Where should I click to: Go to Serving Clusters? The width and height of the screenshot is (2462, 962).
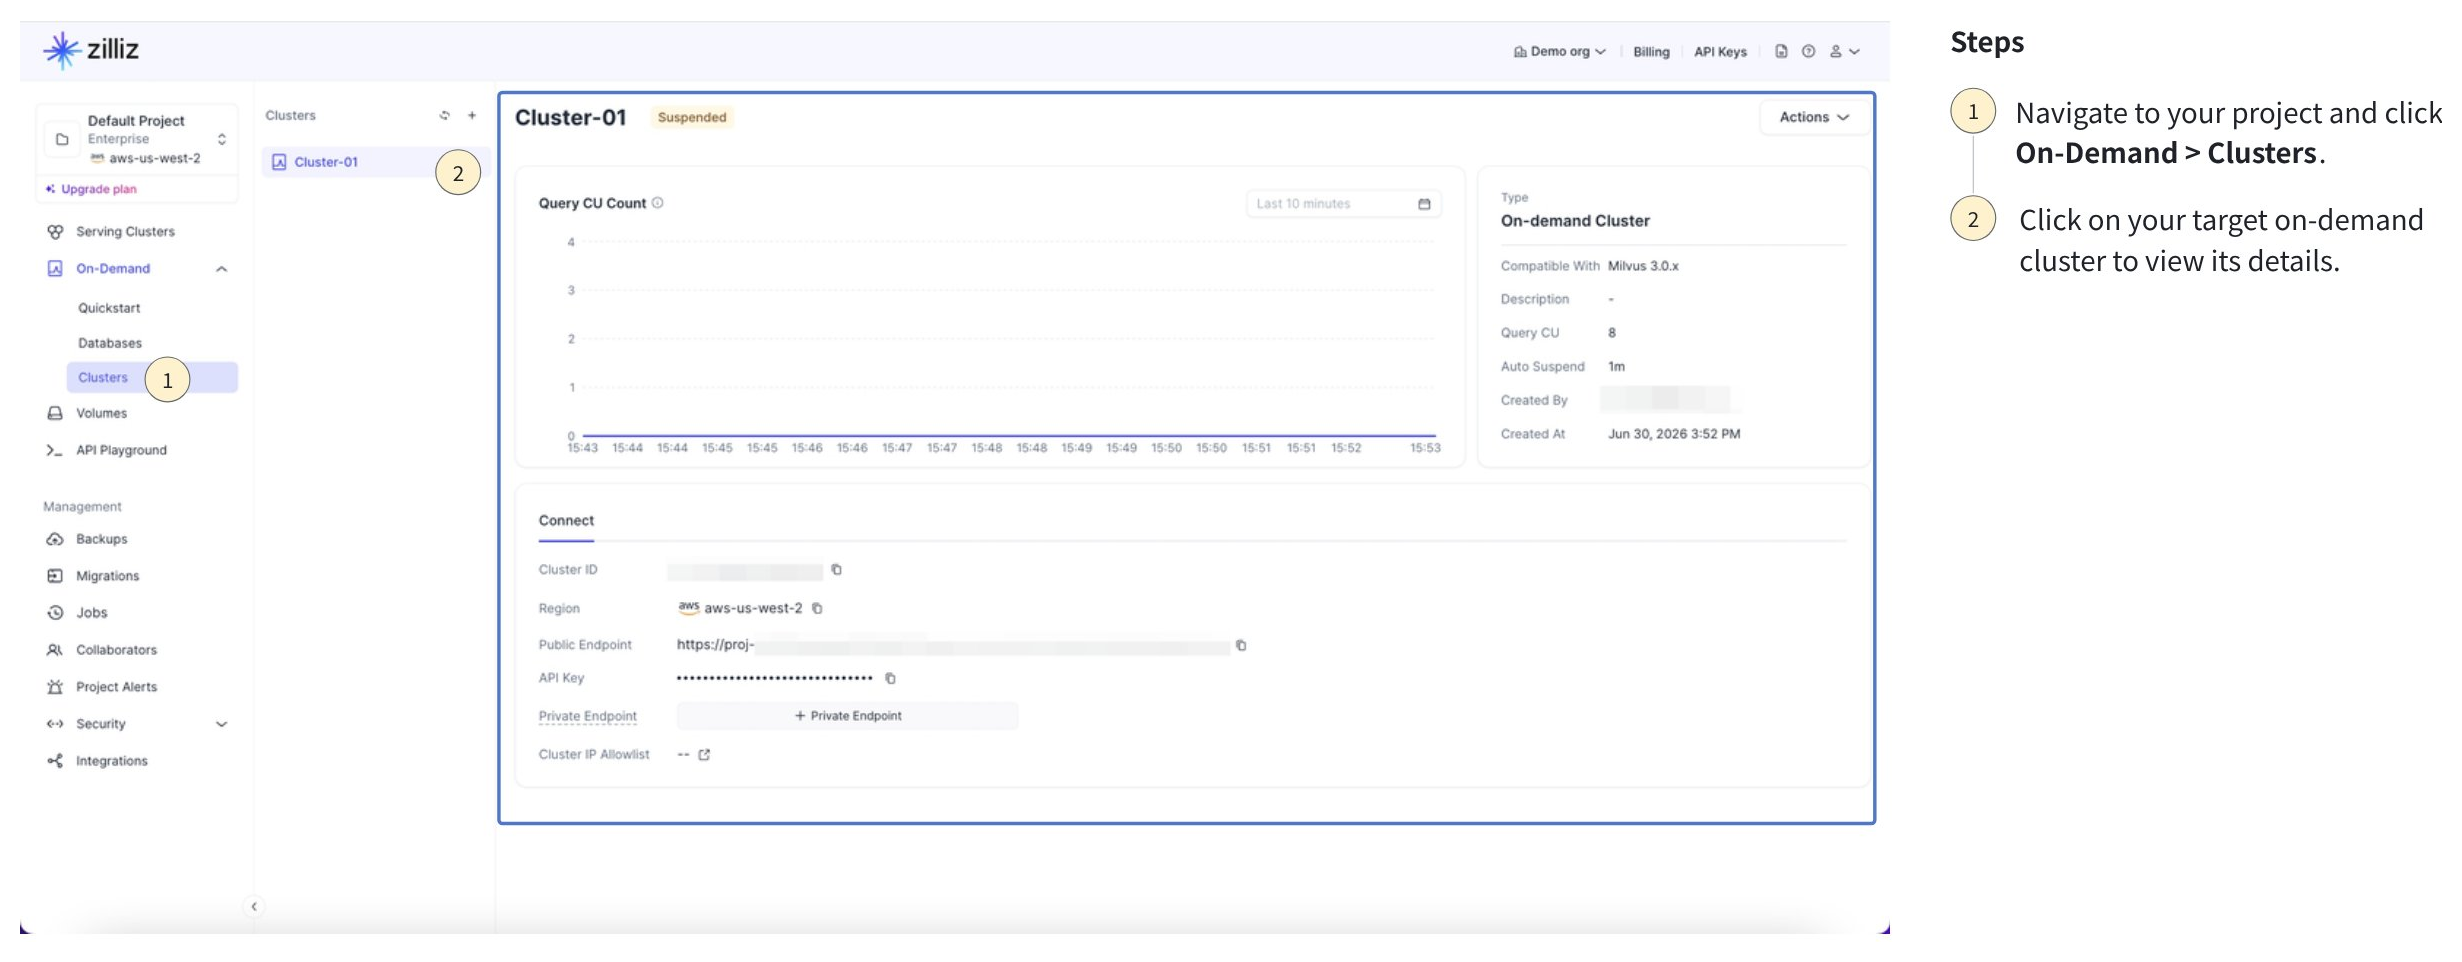coord(125,232)
